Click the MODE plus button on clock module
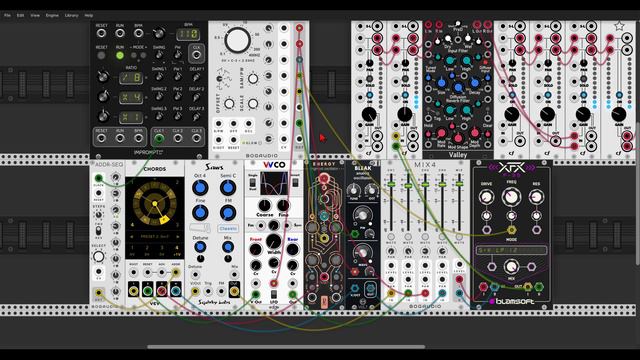 tap(143, 55)
